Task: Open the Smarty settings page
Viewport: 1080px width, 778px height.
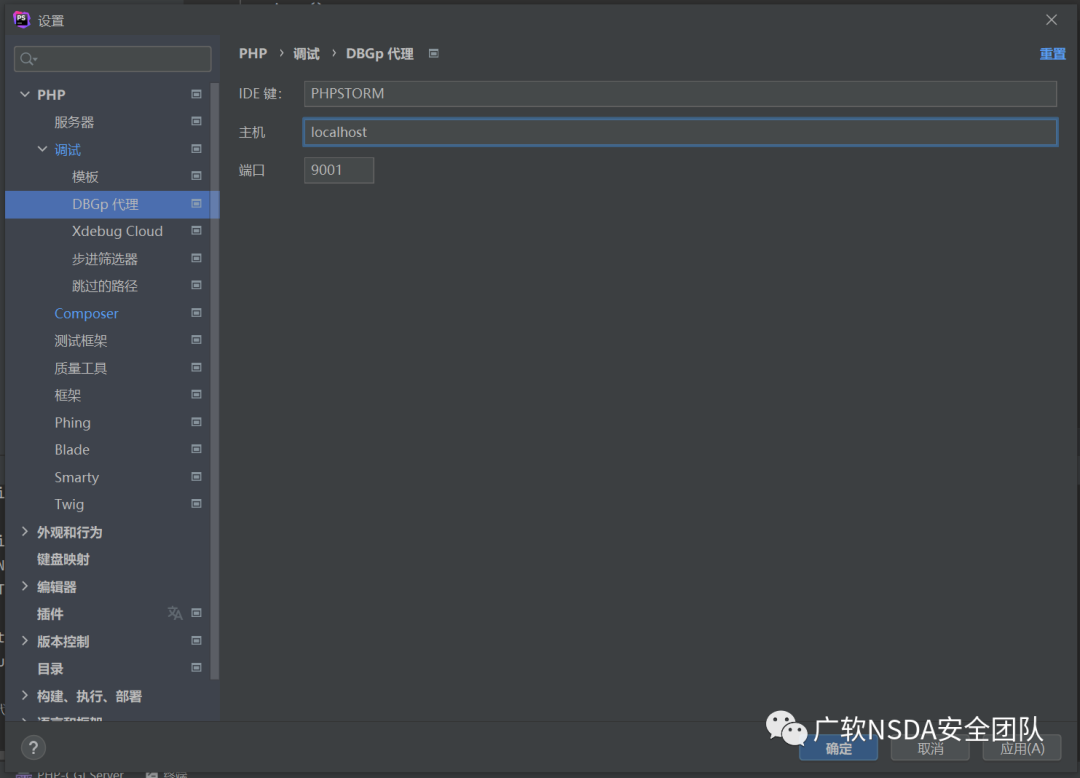Action: [76, 477]
